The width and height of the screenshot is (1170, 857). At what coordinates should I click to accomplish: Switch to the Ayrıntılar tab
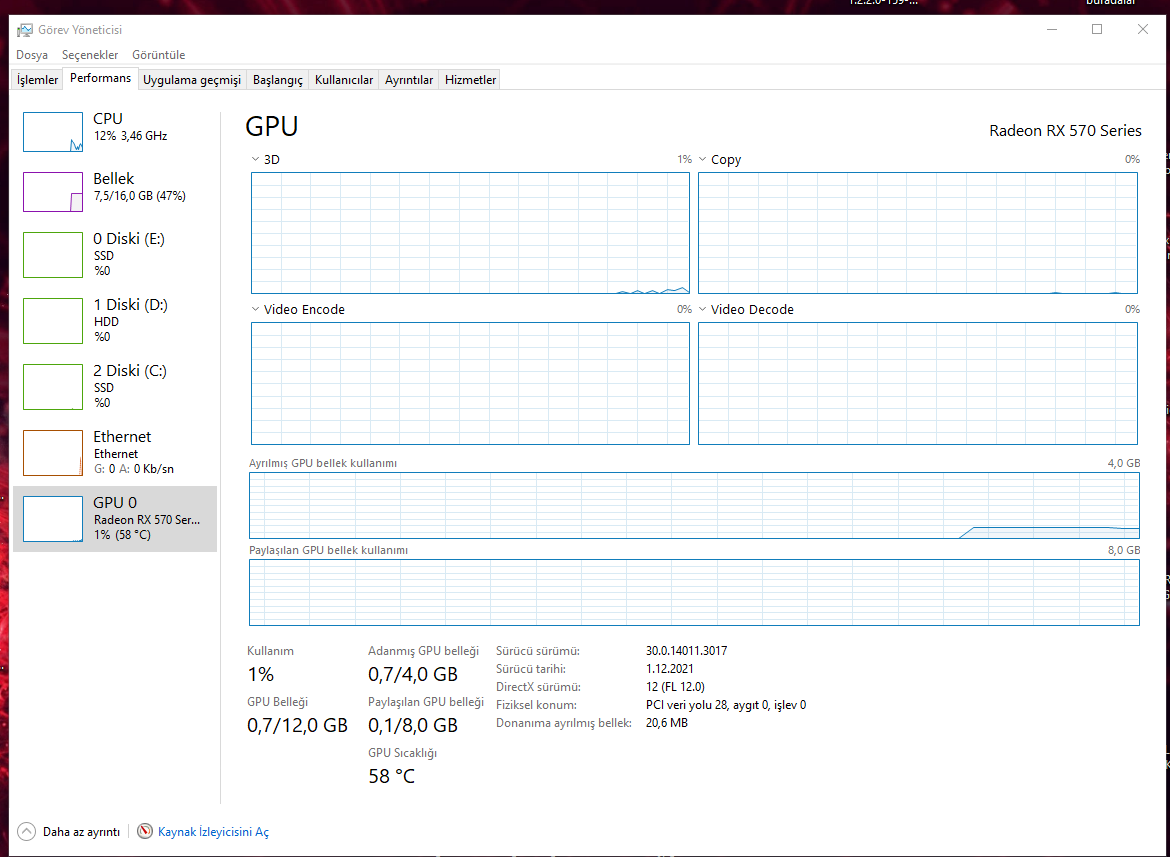[409, 80]
